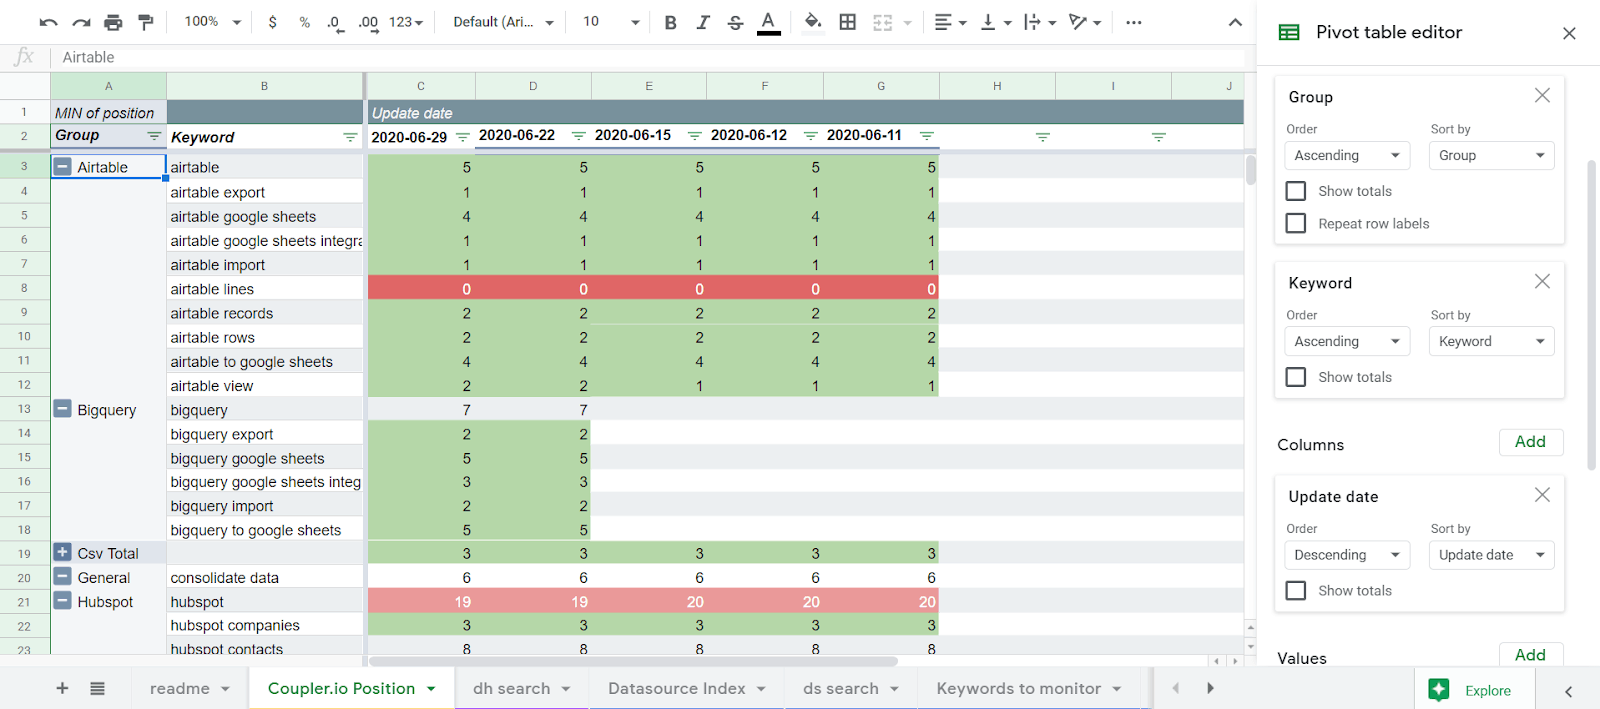Screen dimensions: 1600x709
Task: Open vertical align options
Action: [x=995, y=22]
